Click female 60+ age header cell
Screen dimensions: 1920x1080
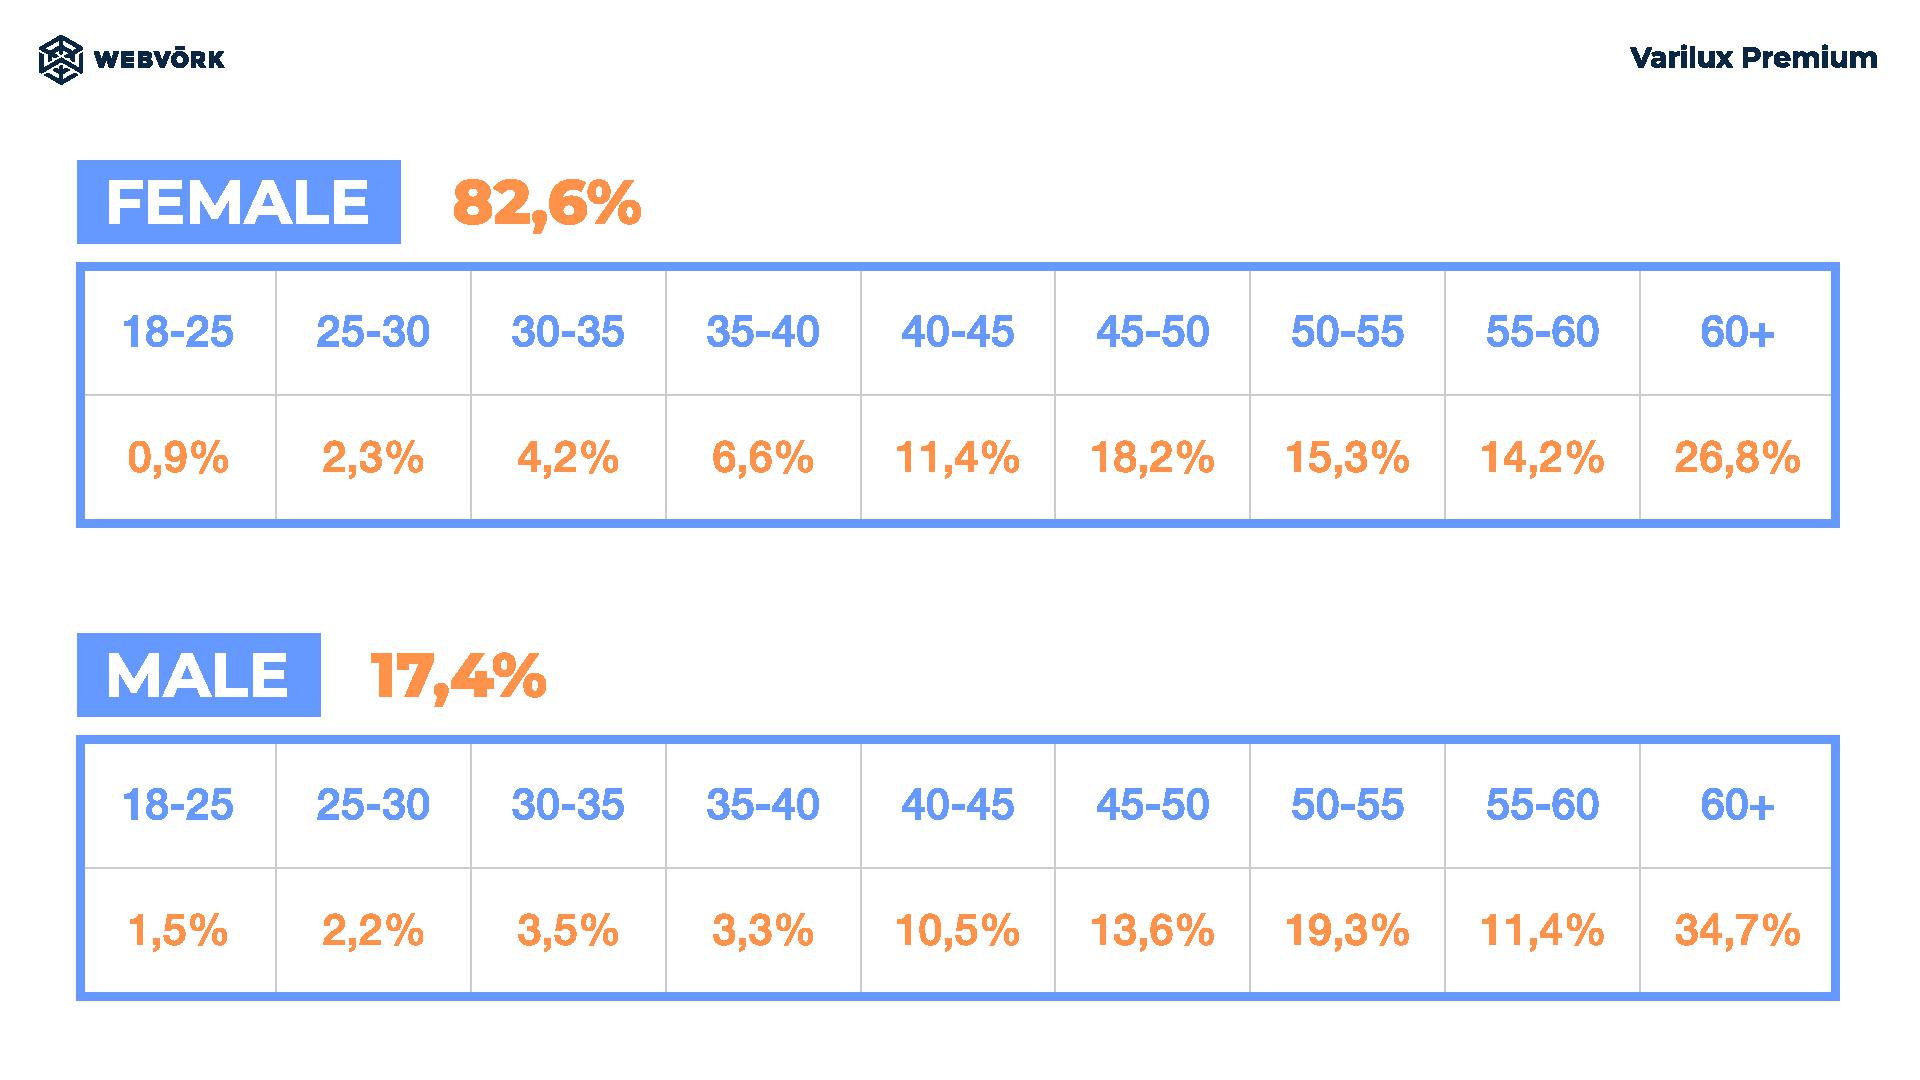pyautogui.click(x=1736, y=332)
